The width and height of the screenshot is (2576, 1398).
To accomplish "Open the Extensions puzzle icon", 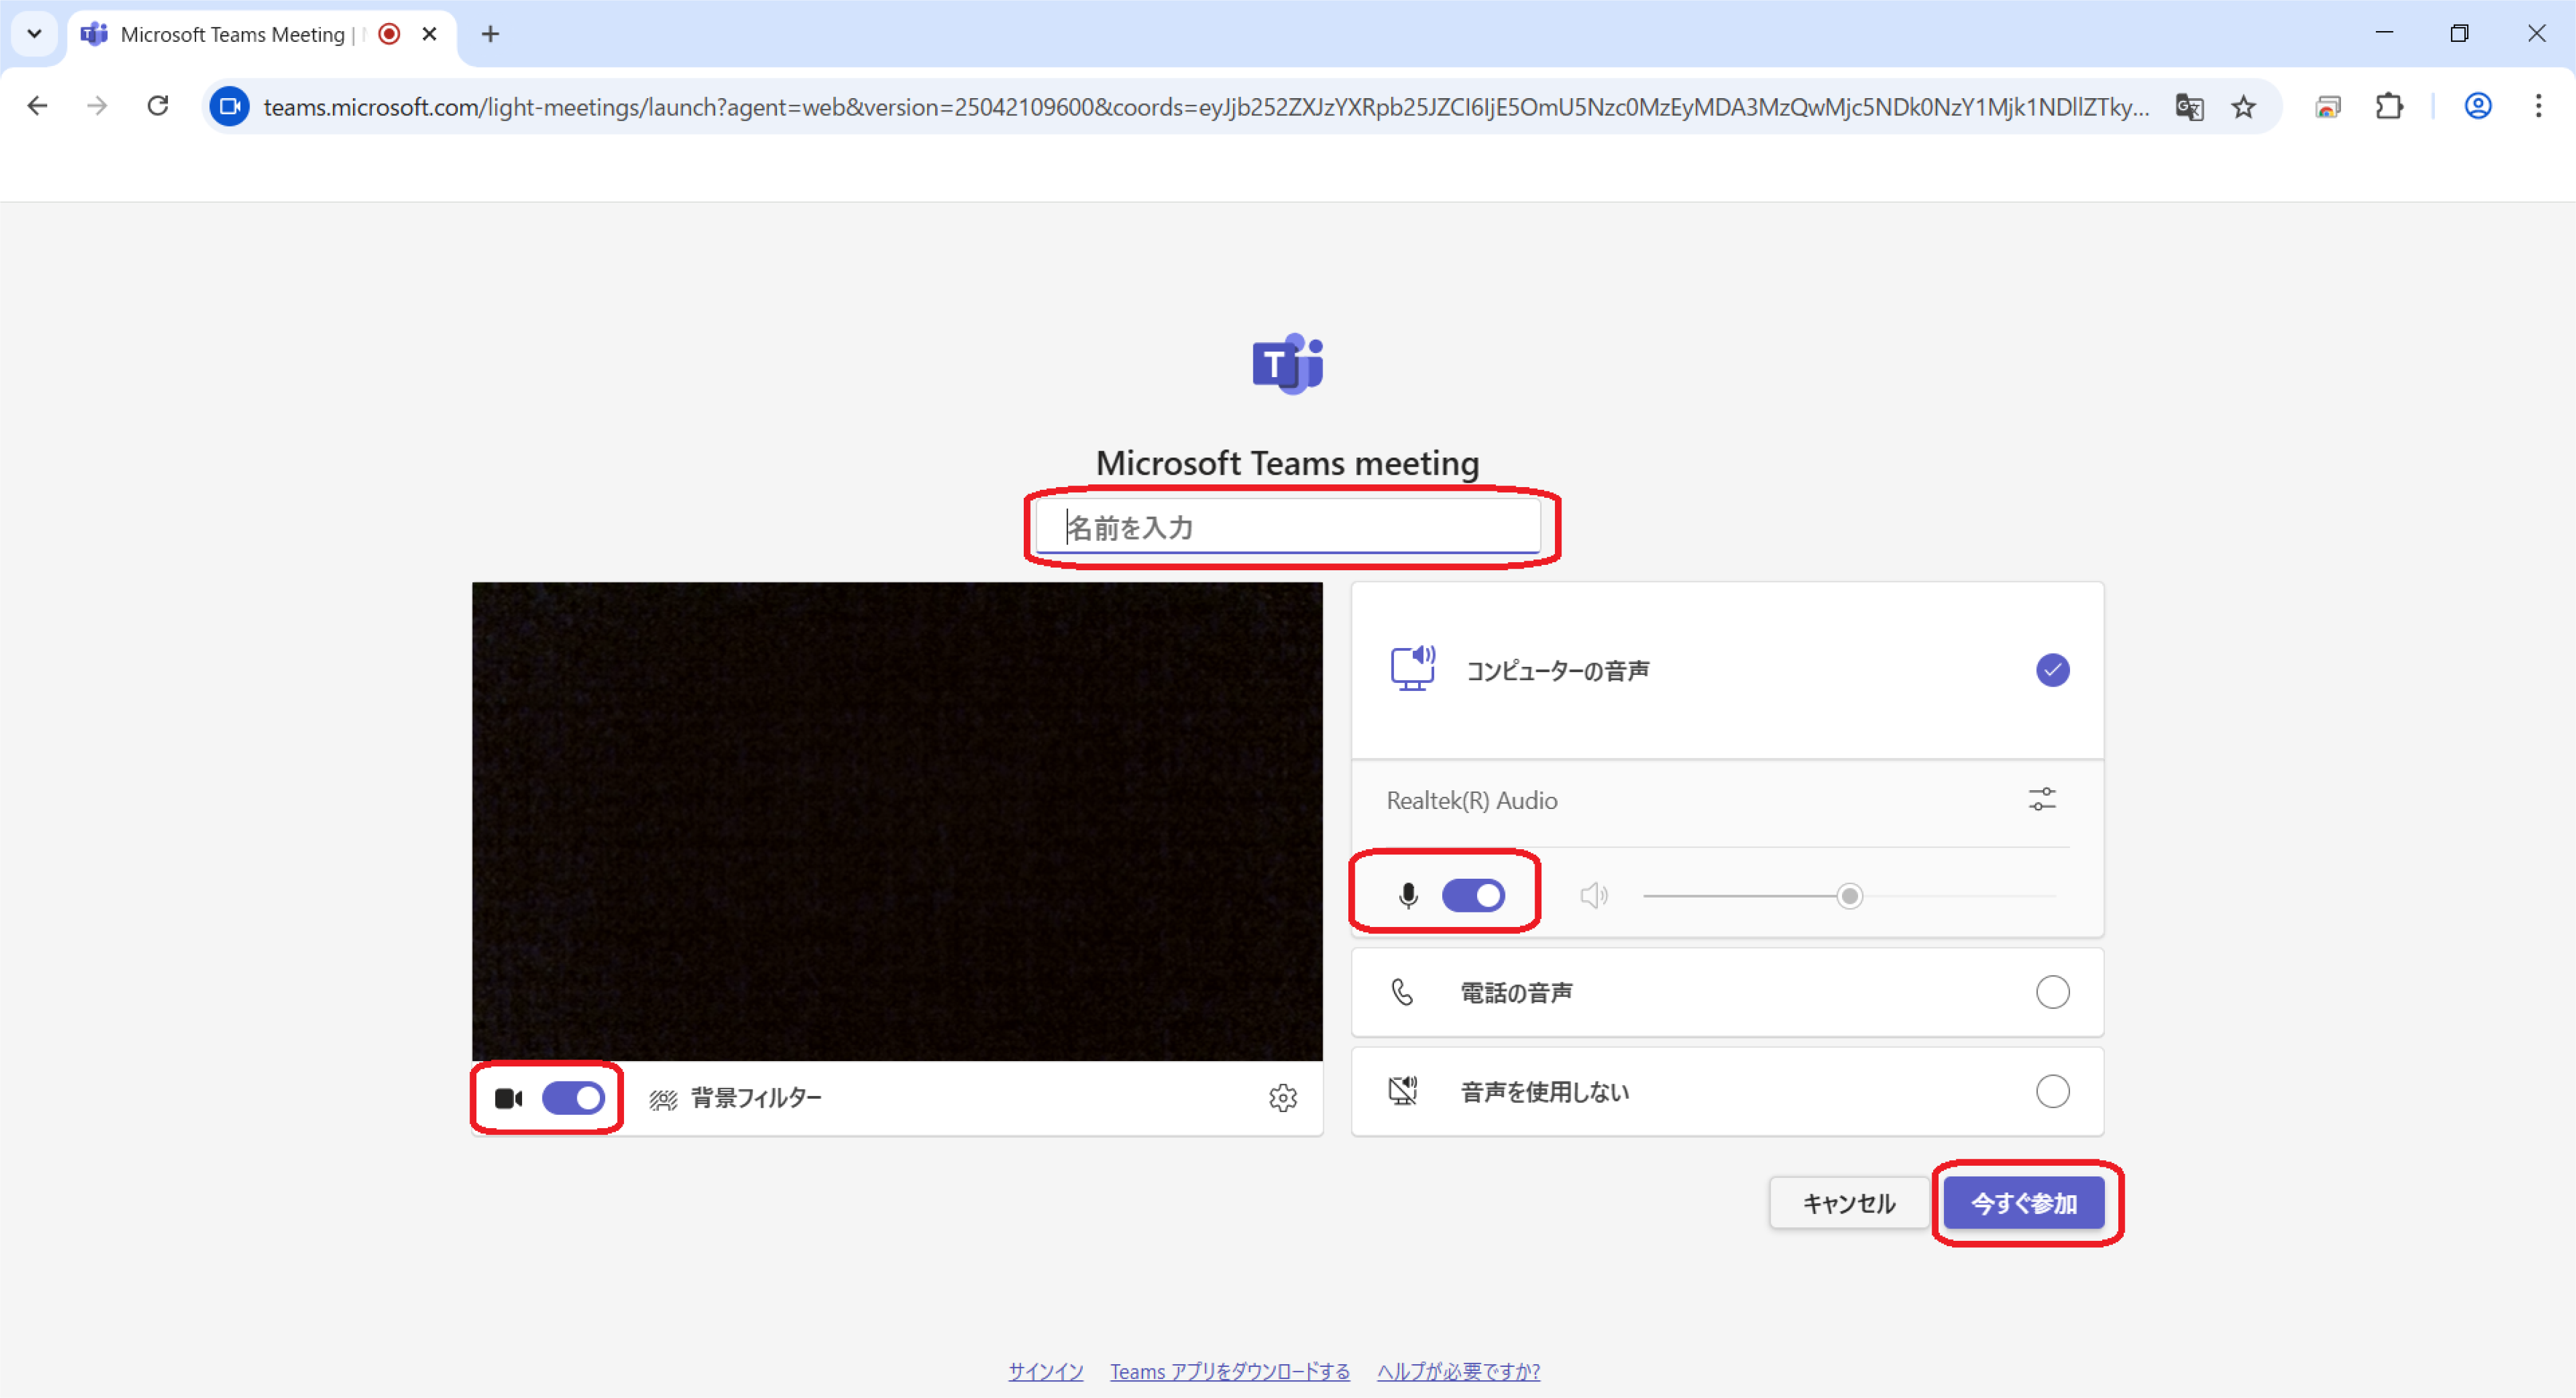I will coord(2389,106).
